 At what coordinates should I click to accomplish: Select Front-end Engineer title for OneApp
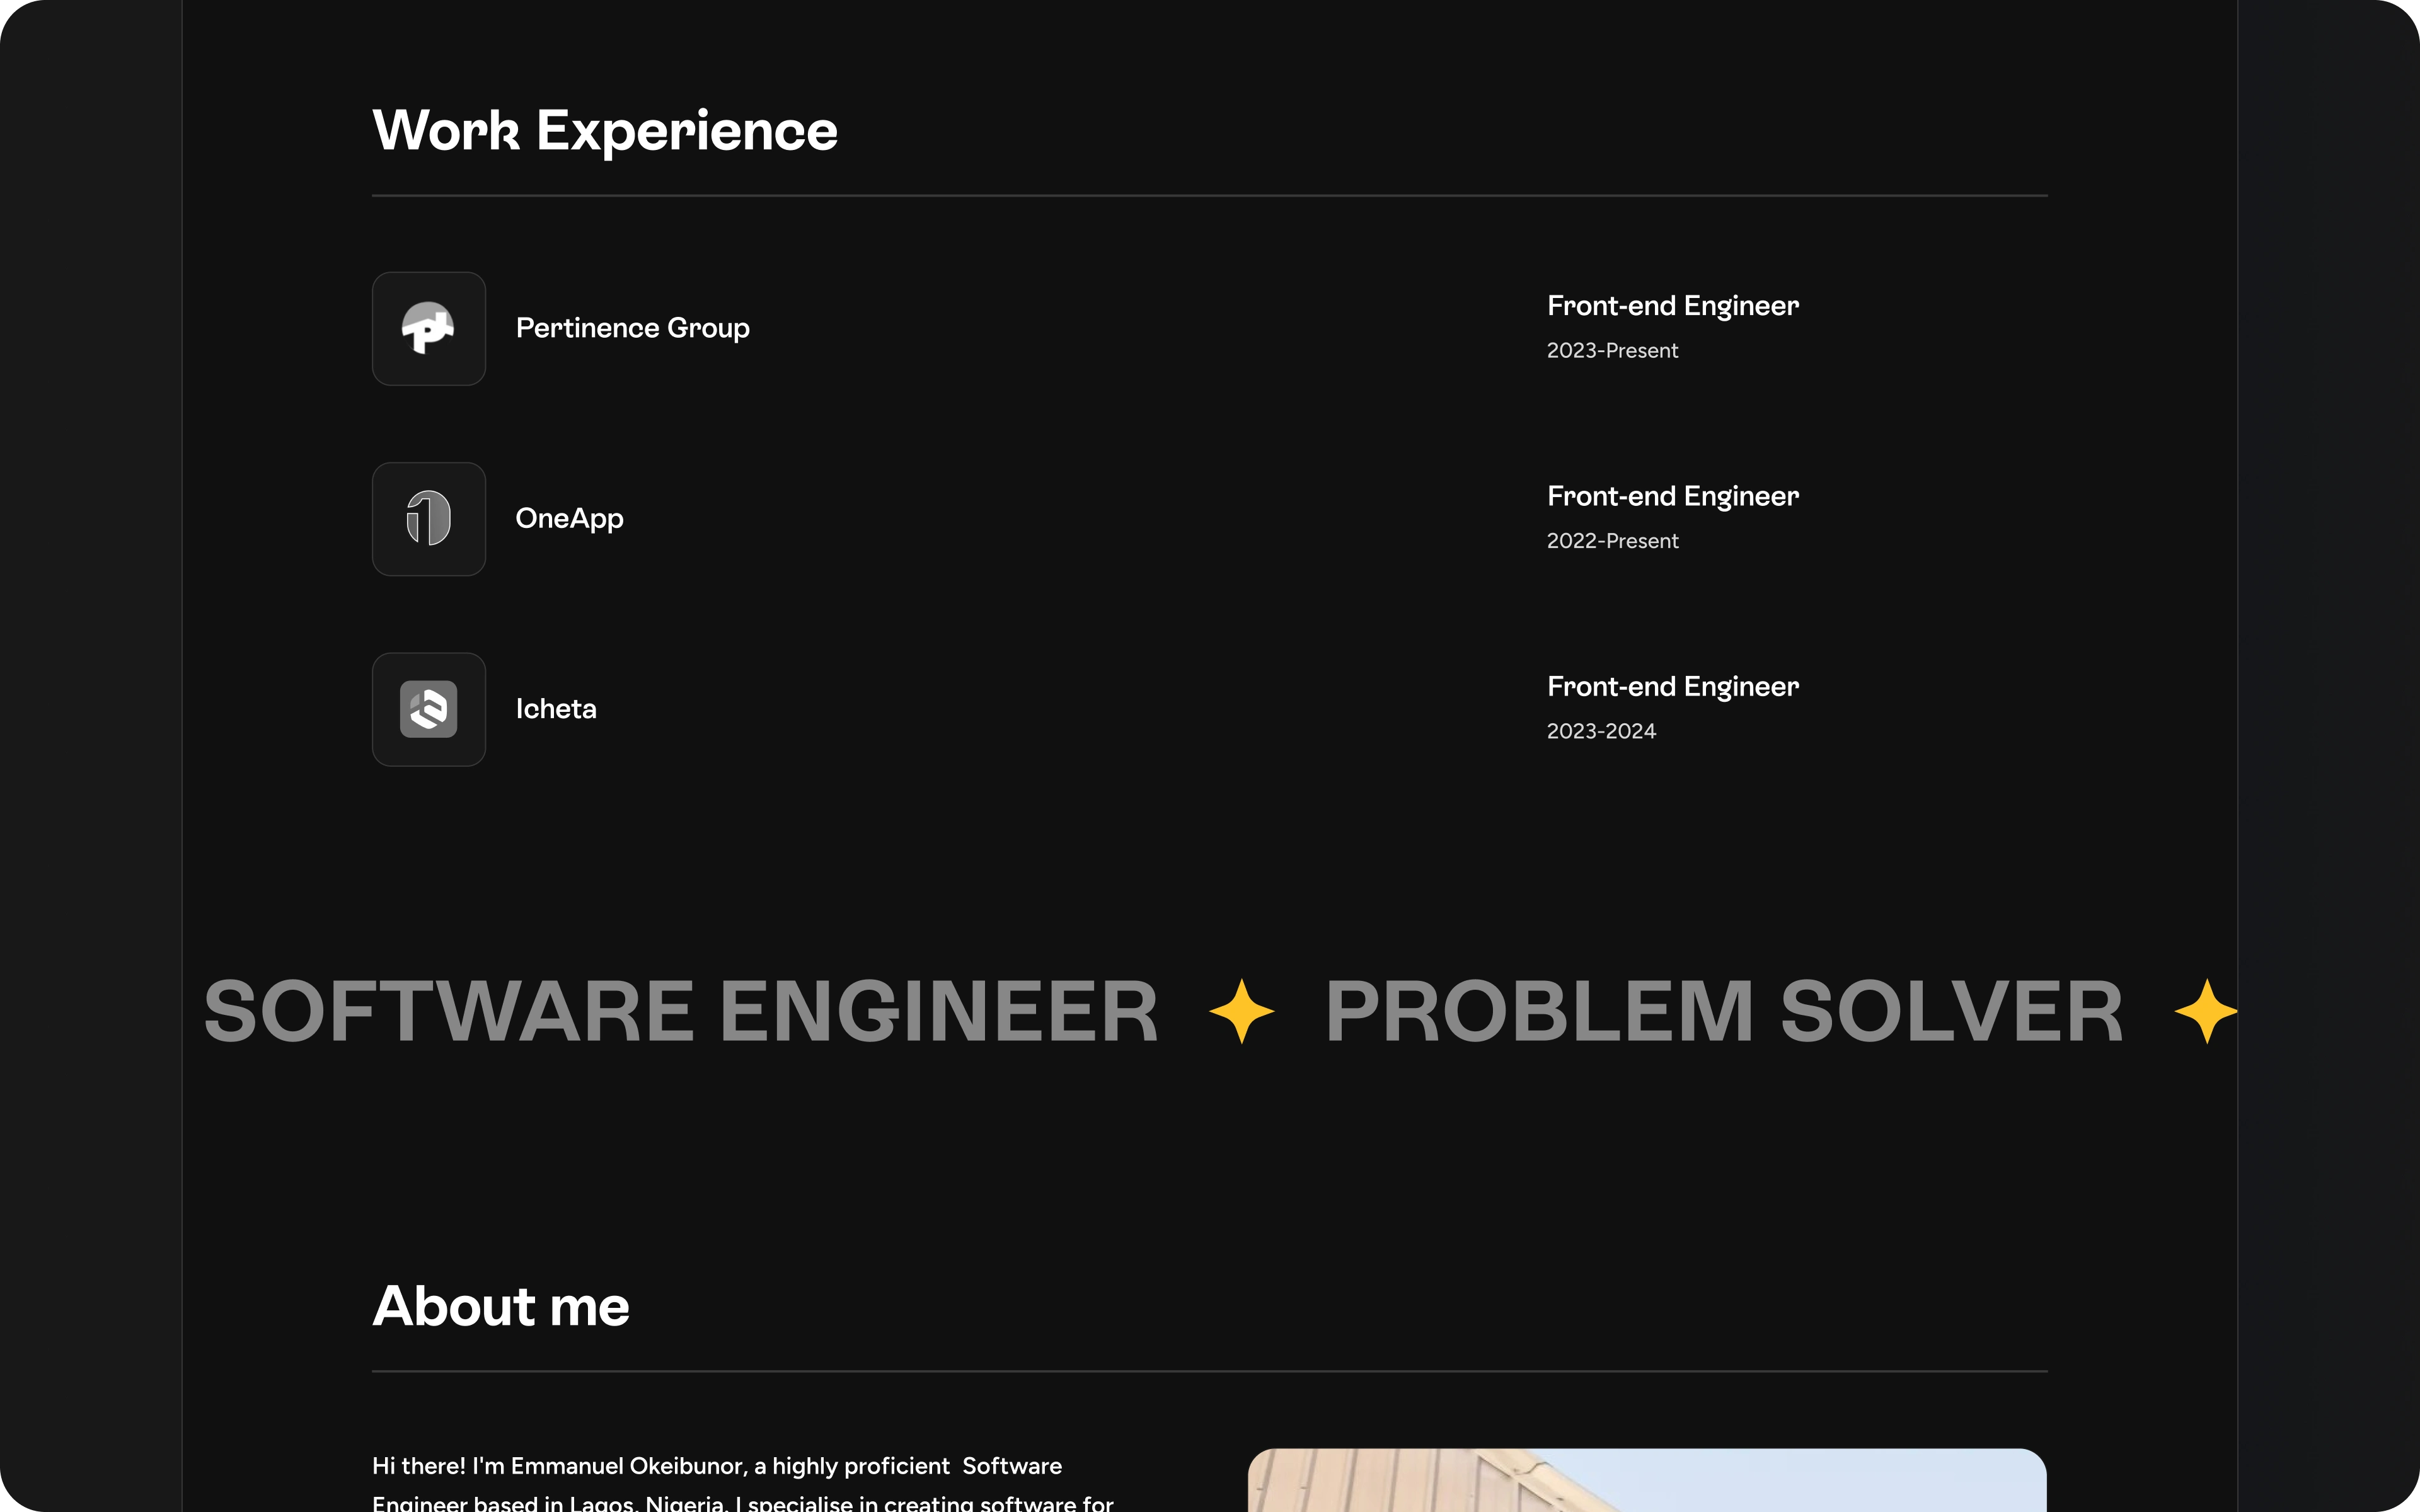coord(1672,496)
